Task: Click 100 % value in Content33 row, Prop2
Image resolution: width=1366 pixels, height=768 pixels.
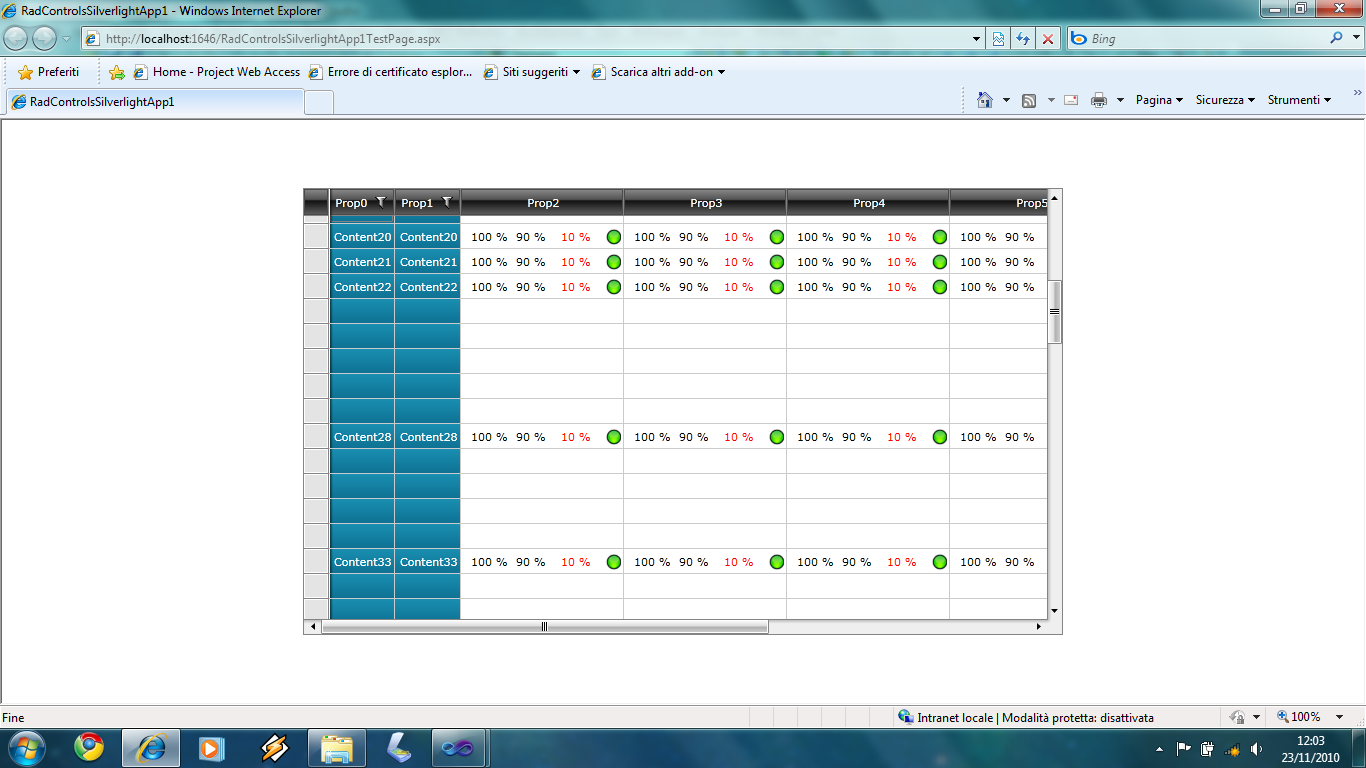Action: click(489, 562)
